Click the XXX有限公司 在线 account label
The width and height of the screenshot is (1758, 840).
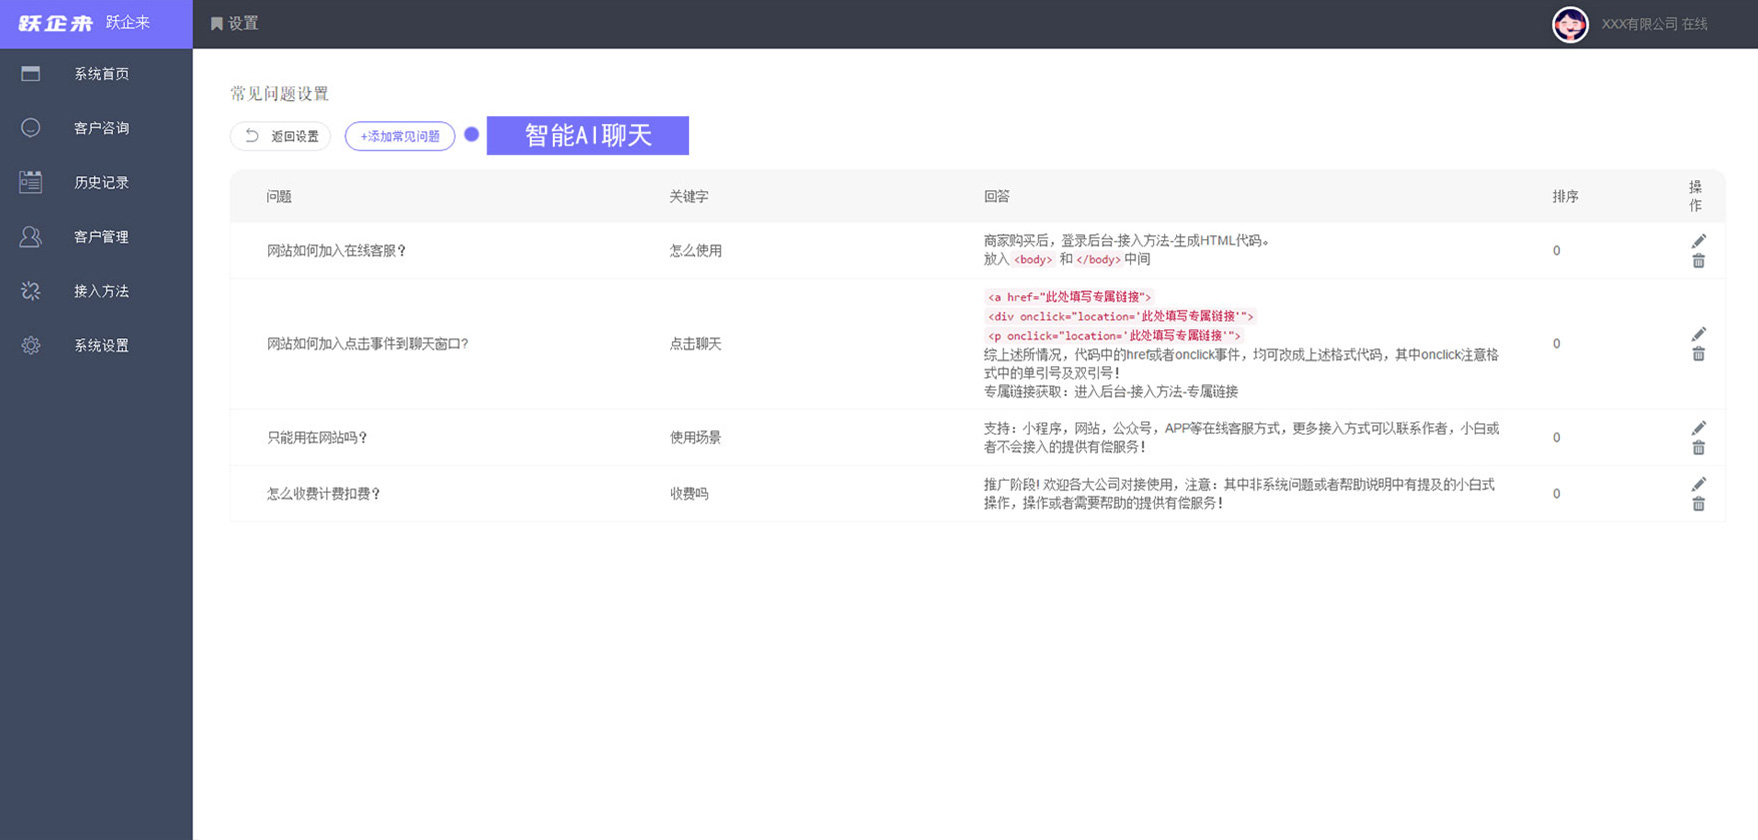(1654, 24)
